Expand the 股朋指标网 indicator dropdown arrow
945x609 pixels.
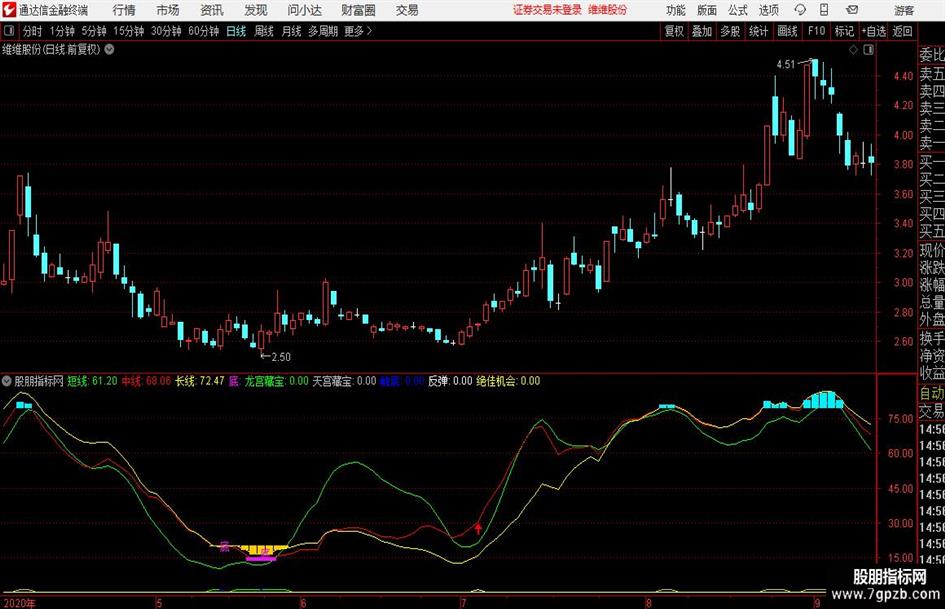click(7, 381)
